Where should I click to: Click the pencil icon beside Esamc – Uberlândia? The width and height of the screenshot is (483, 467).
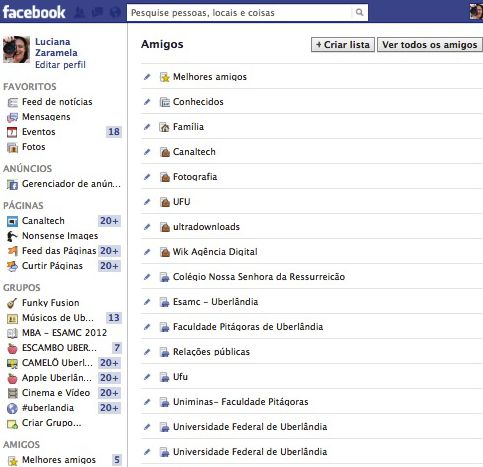pos(147,302)
